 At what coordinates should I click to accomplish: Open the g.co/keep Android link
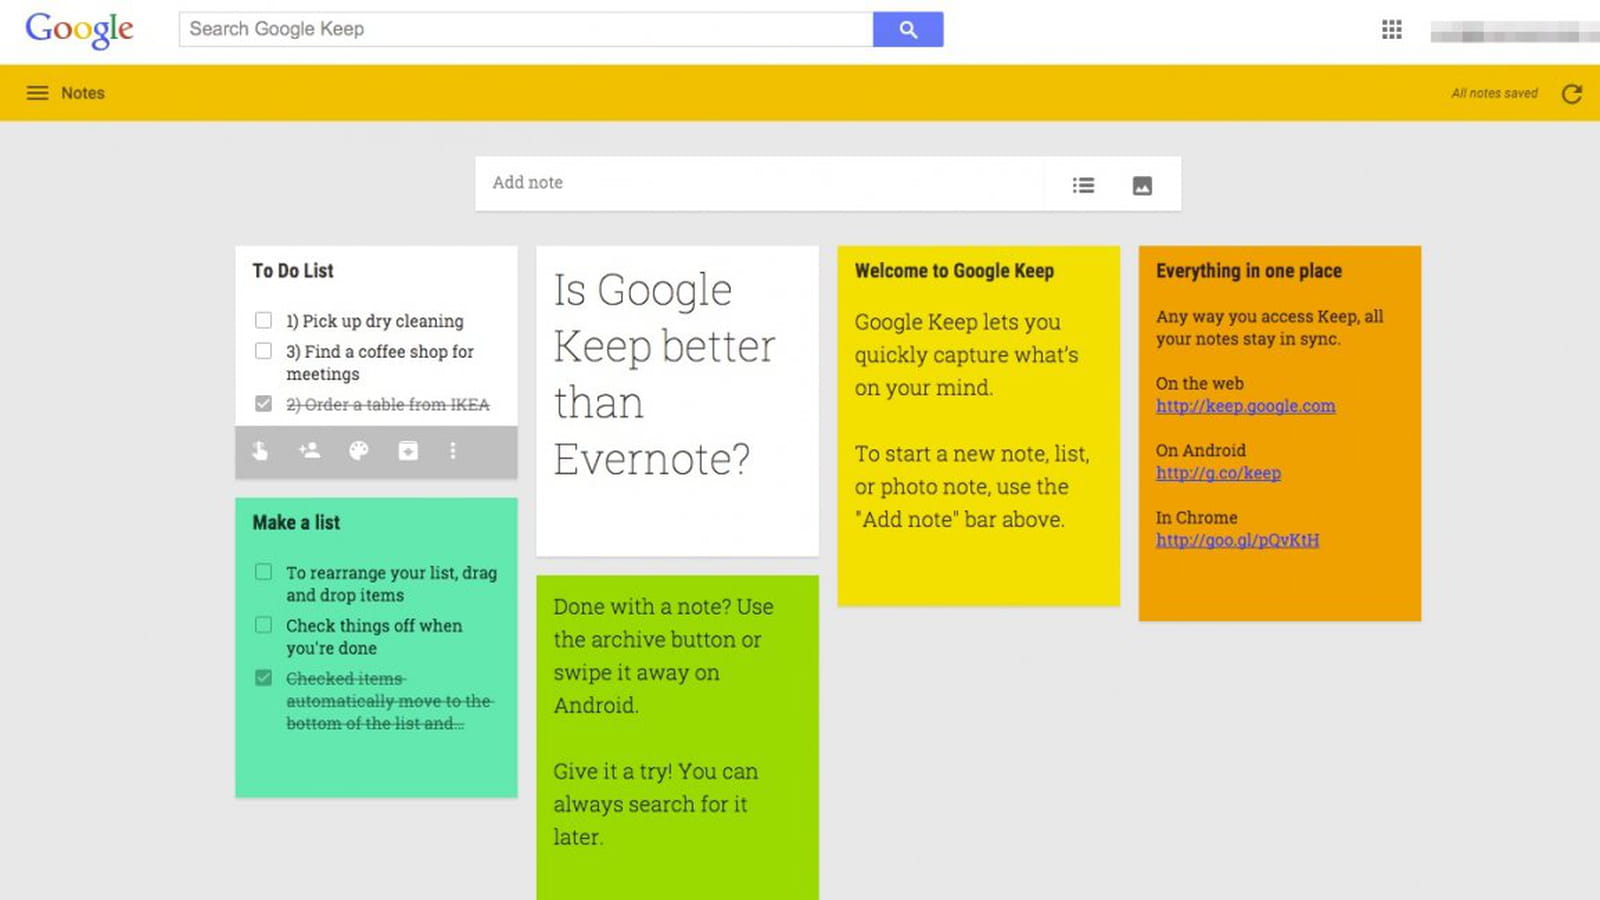pos(1218,473)
